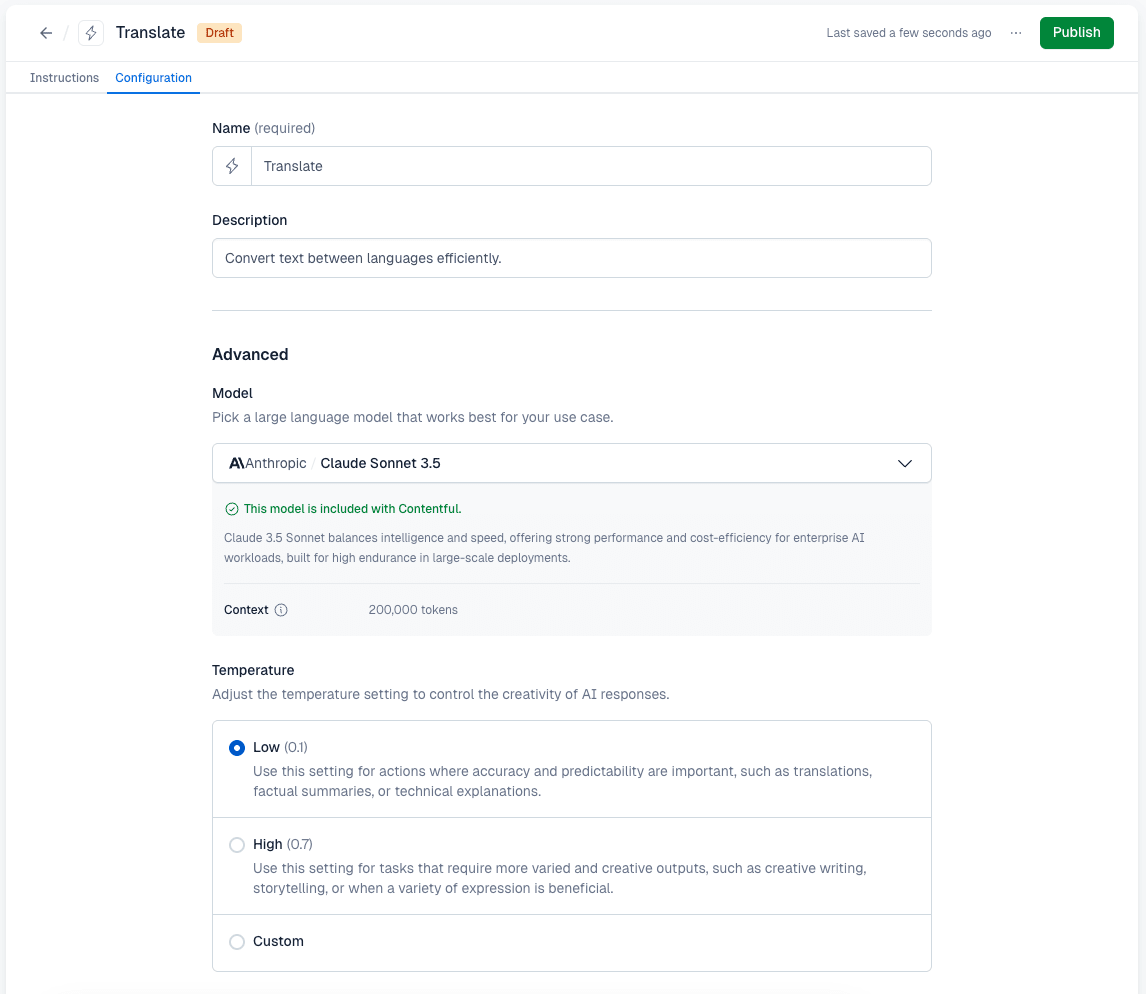Click the lightning bolt icon beside the Translate title
Screen dimensions: 1146x994
click(x=91, y=33)
